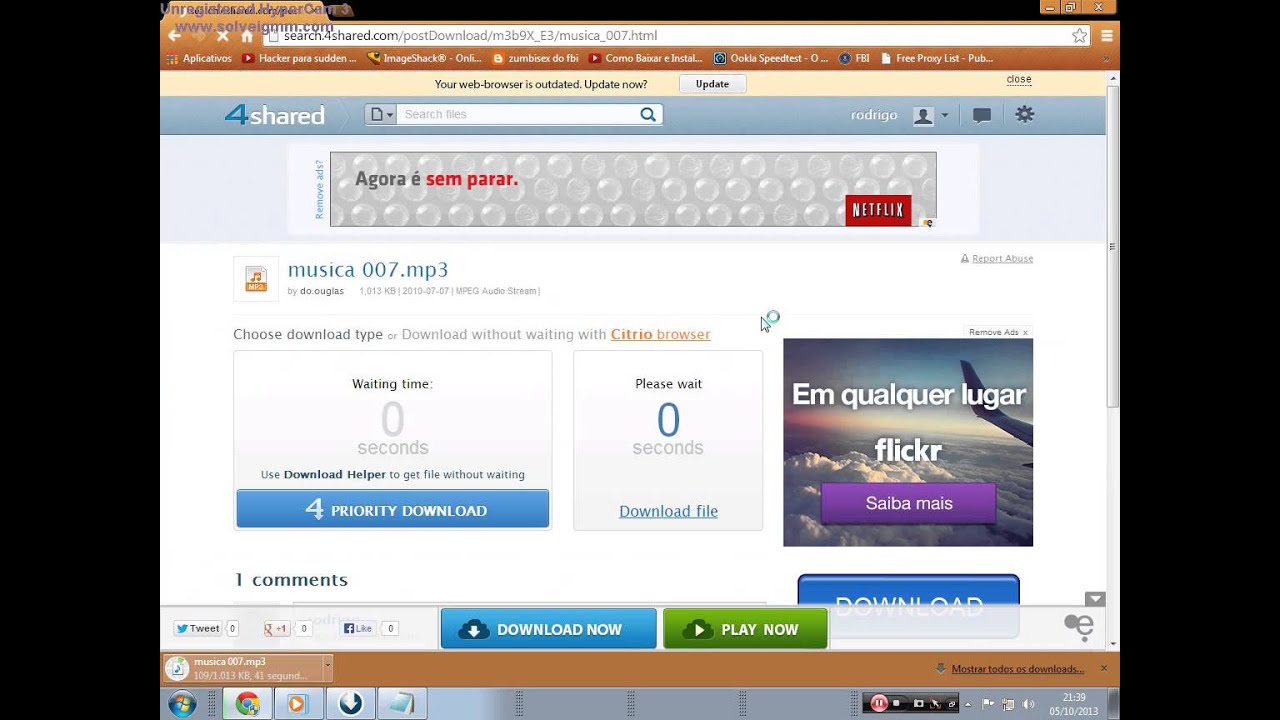Open the 'zumbisex do fbi' bookmark
Image resolution: width=1280 pixels, height=720 pixels.
point(535,58)
